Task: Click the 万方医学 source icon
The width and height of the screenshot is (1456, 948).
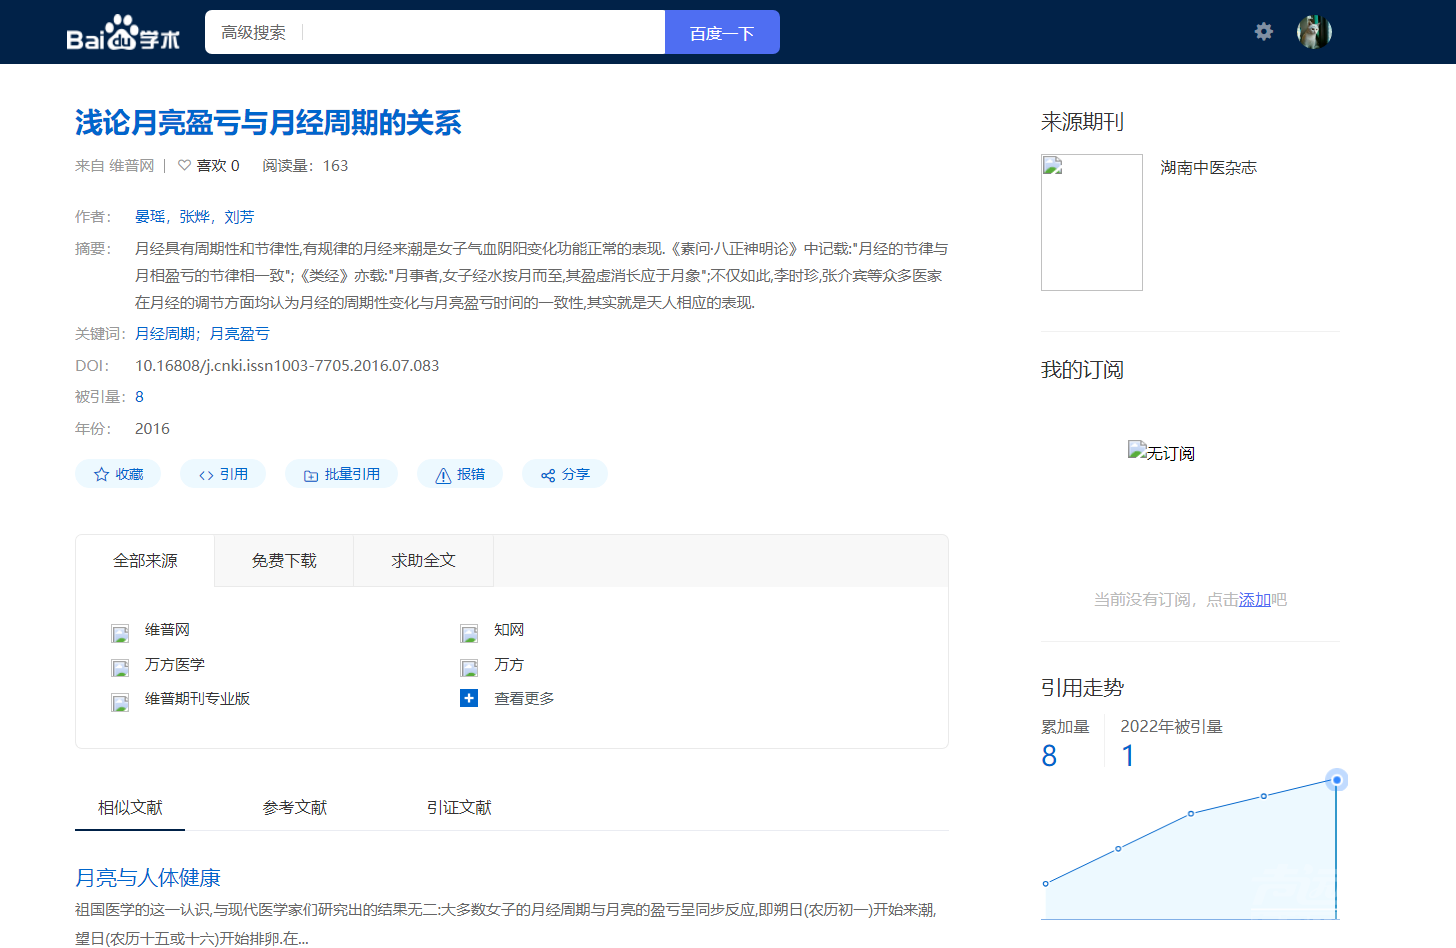Action: pyautogui.click(x=120, y=668)
